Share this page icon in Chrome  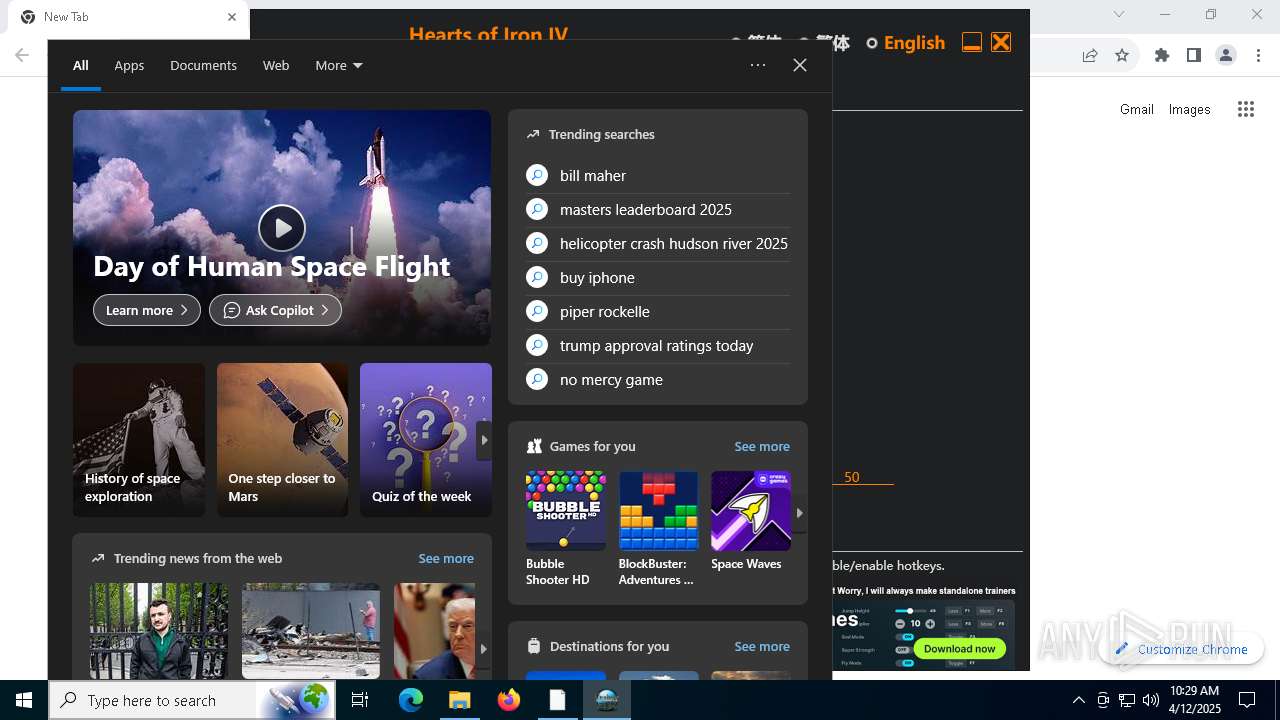pos(1090,56)
